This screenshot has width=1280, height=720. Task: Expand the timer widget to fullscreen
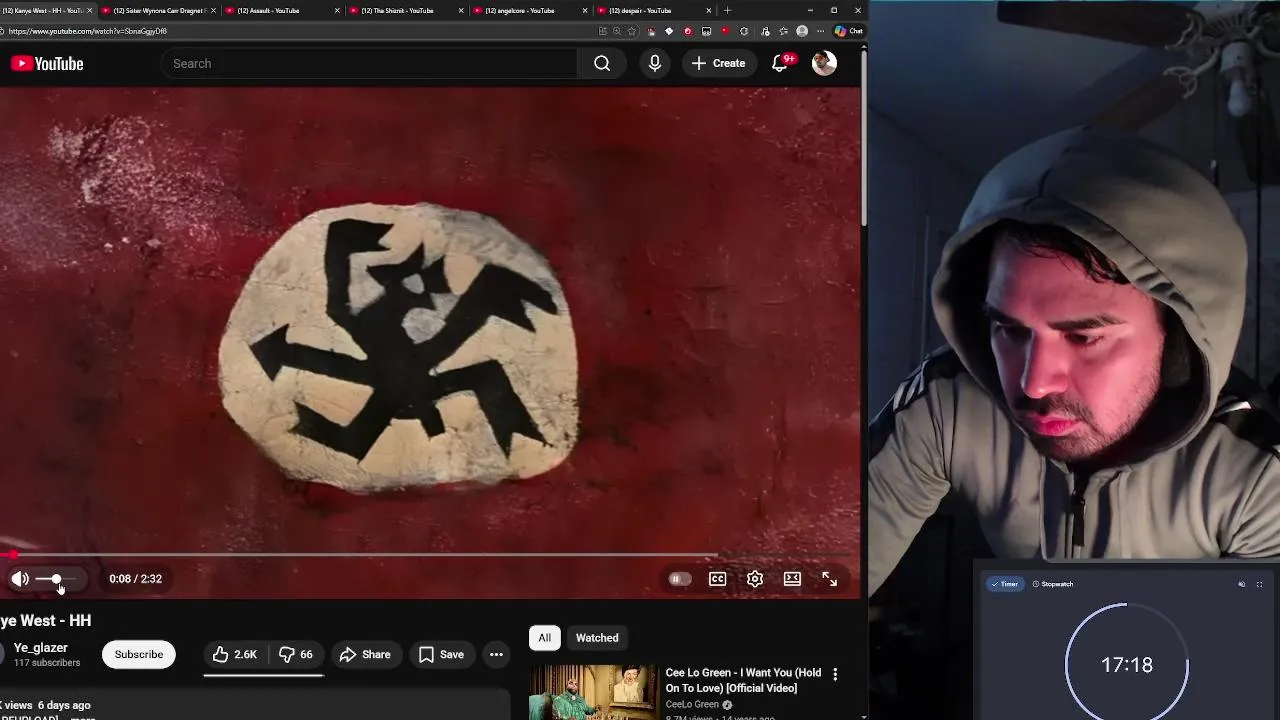[1259, 584]
